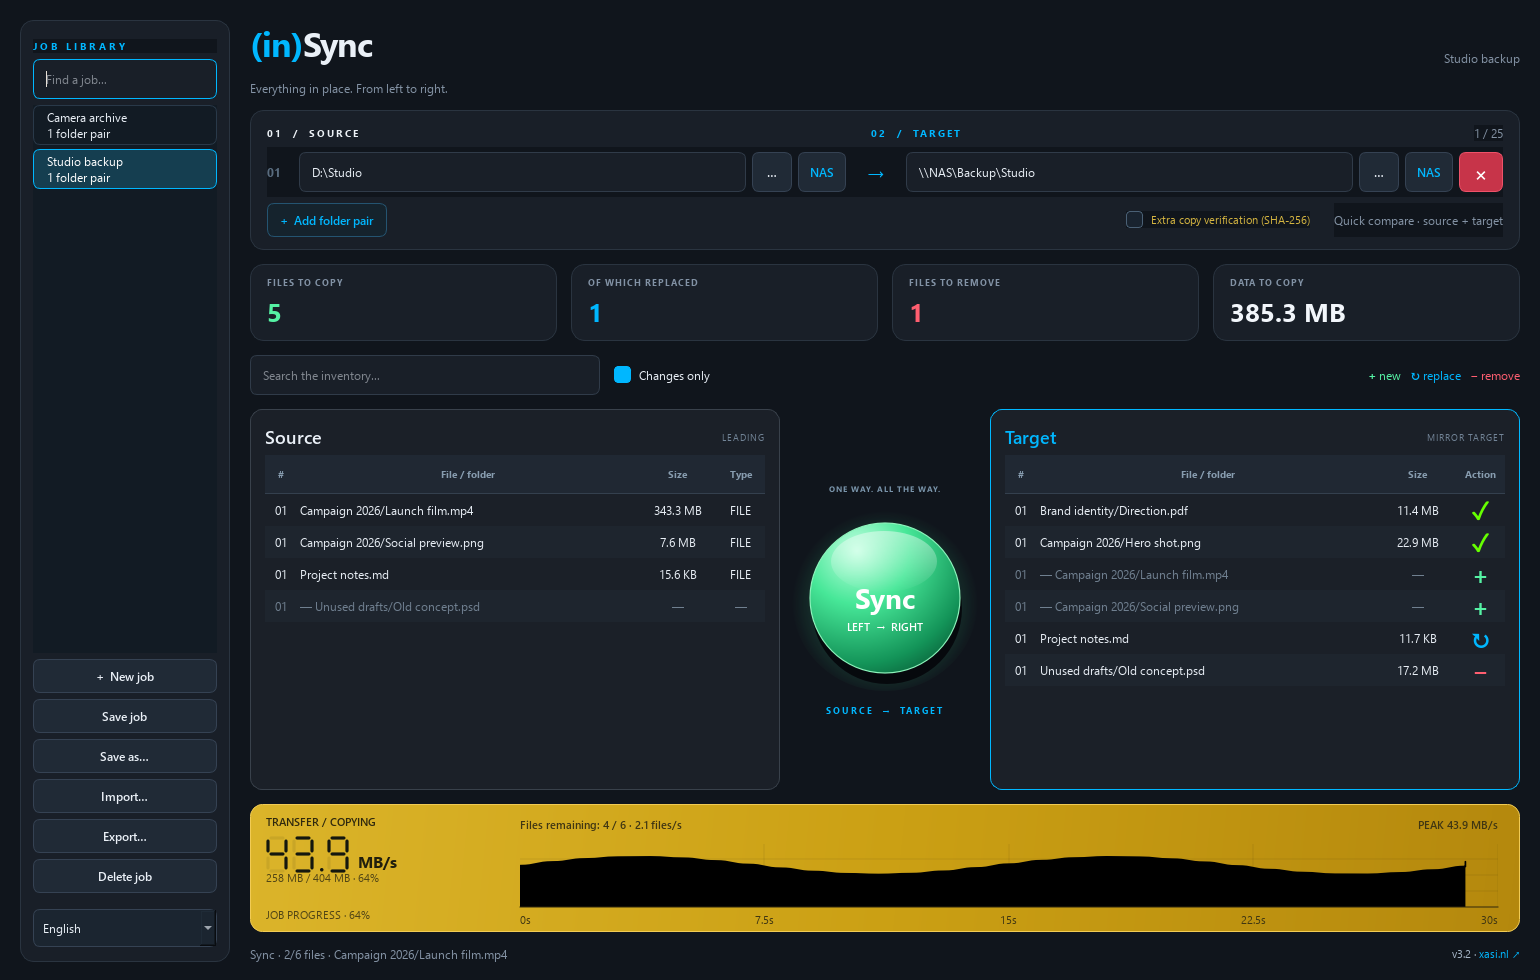Open the English language dropdown
The height and width of the screenshot is (980, 1540).
[x=125, y=928]
